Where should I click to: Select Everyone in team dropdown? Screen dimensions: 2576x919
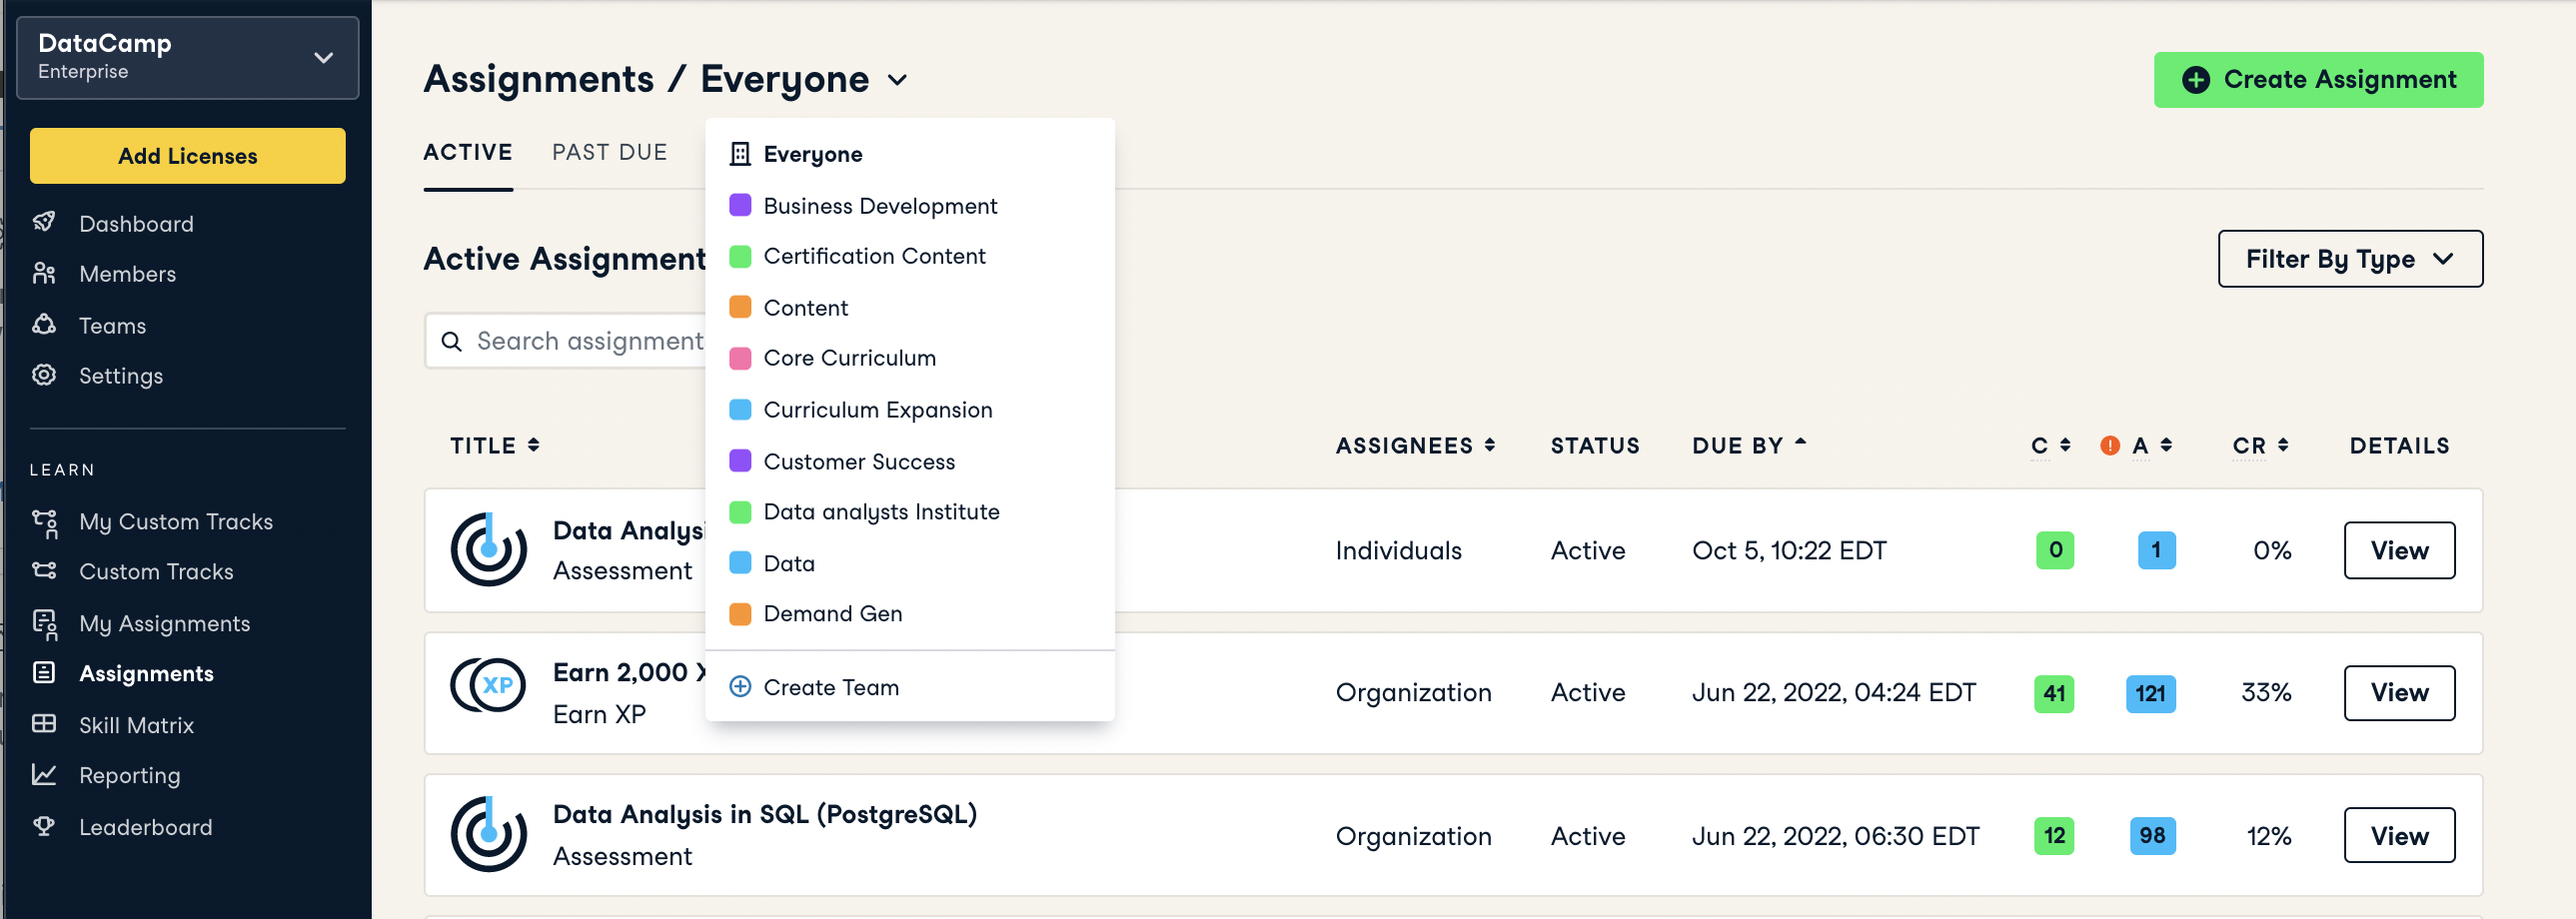[910, 154]
